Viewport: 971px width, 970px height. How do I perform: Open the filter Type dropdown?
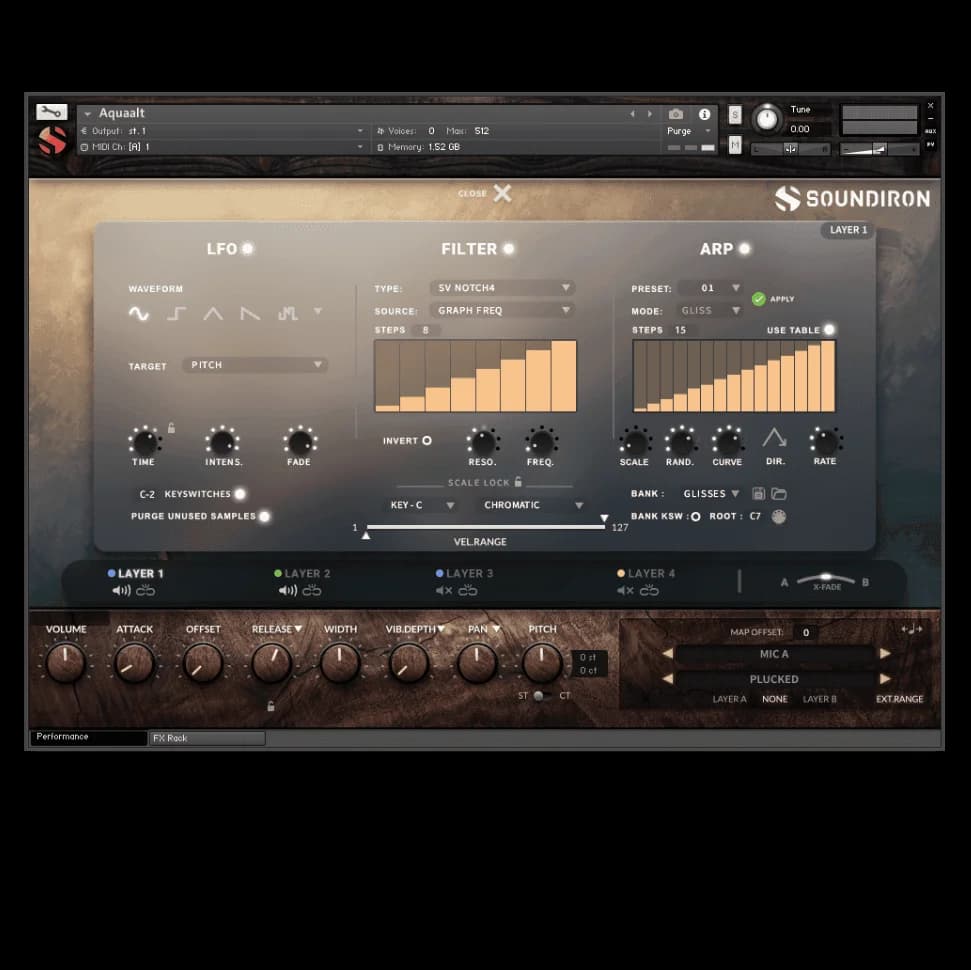(x=502, y=288)
